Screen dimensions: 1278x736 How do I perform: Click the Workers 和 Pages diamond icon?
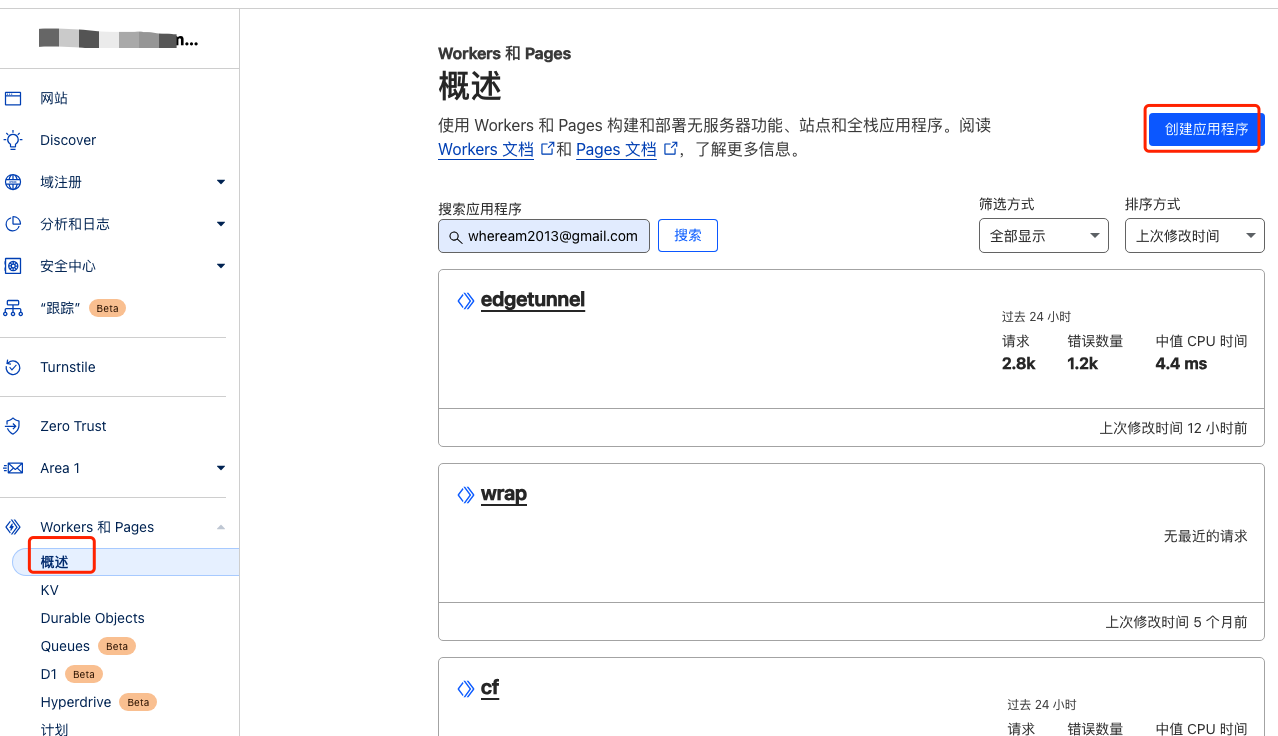(13, 527)
